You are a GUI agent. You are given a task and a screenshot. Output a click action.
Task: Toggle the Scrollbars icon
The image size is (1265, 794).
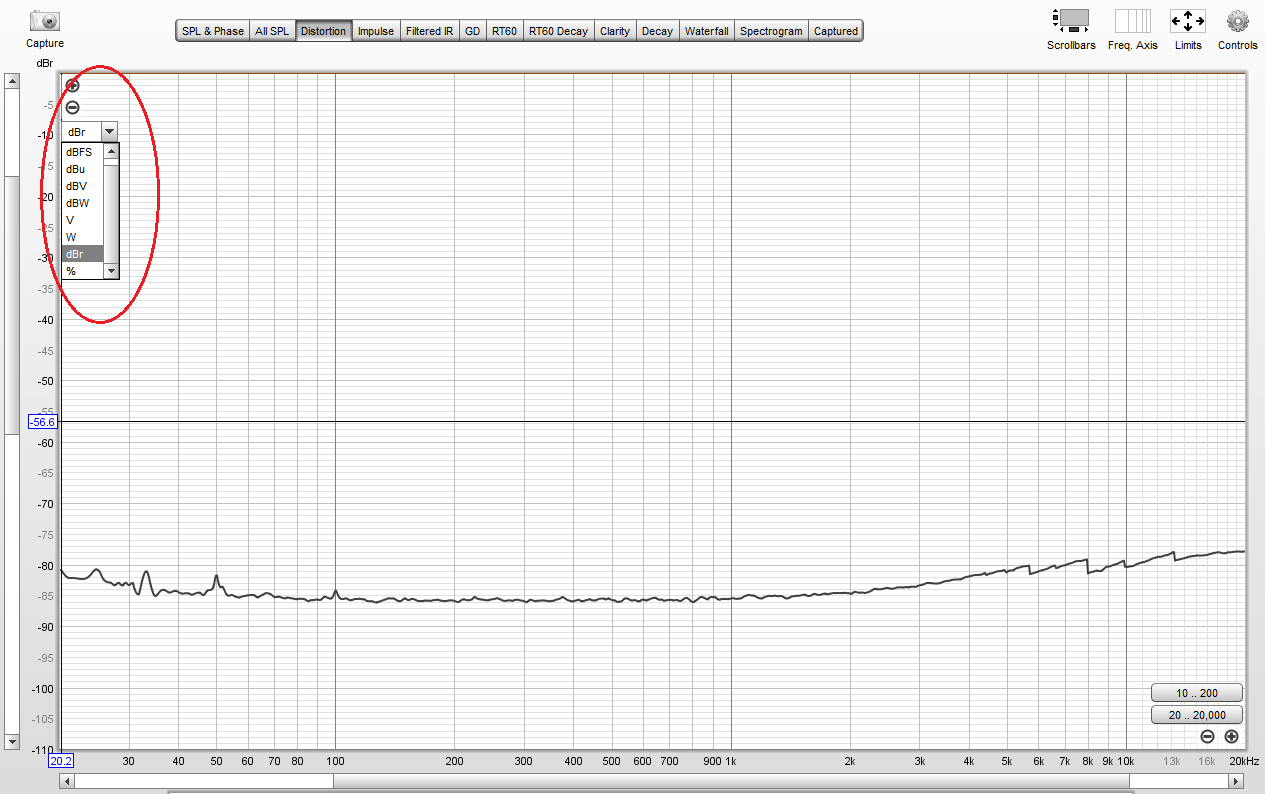click(1071, 21)
